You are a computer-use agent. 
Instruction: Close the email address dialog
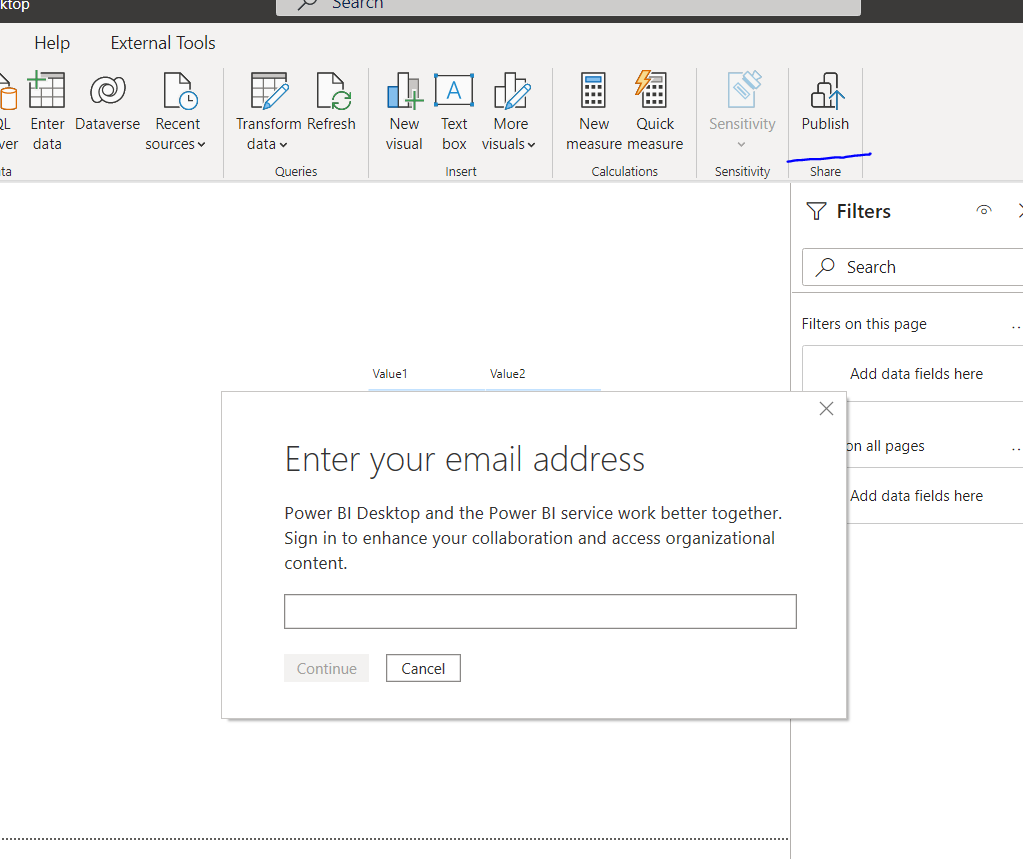click(826, 408)
